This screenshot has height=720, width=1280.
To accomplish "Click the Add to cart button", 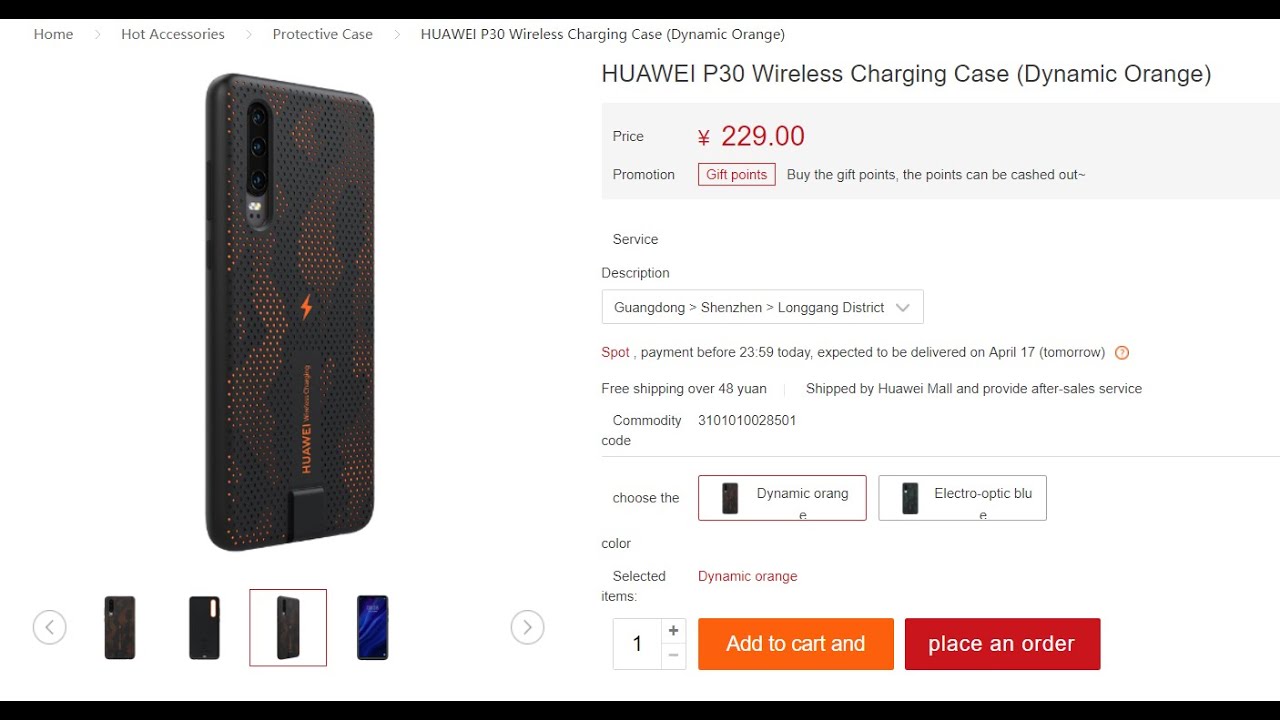I will click(796, 644).
